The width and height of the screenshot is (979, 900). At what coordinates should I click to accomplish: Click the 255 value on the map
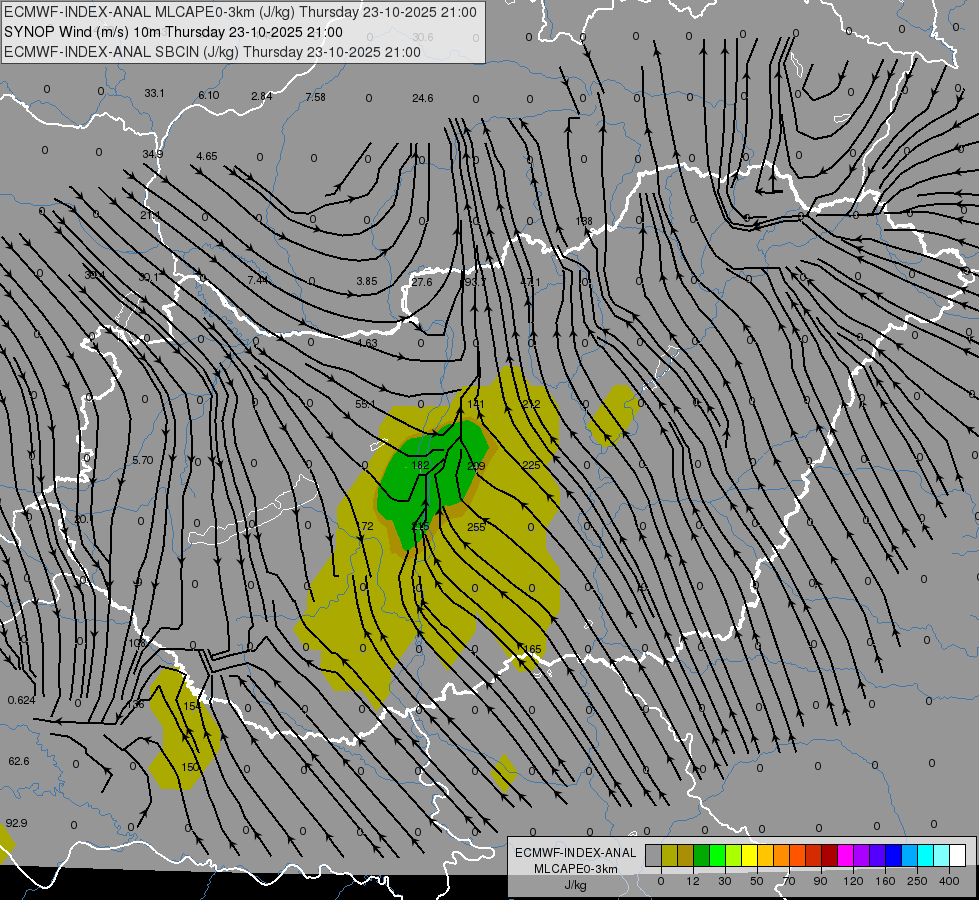click(x=476, y=527)
